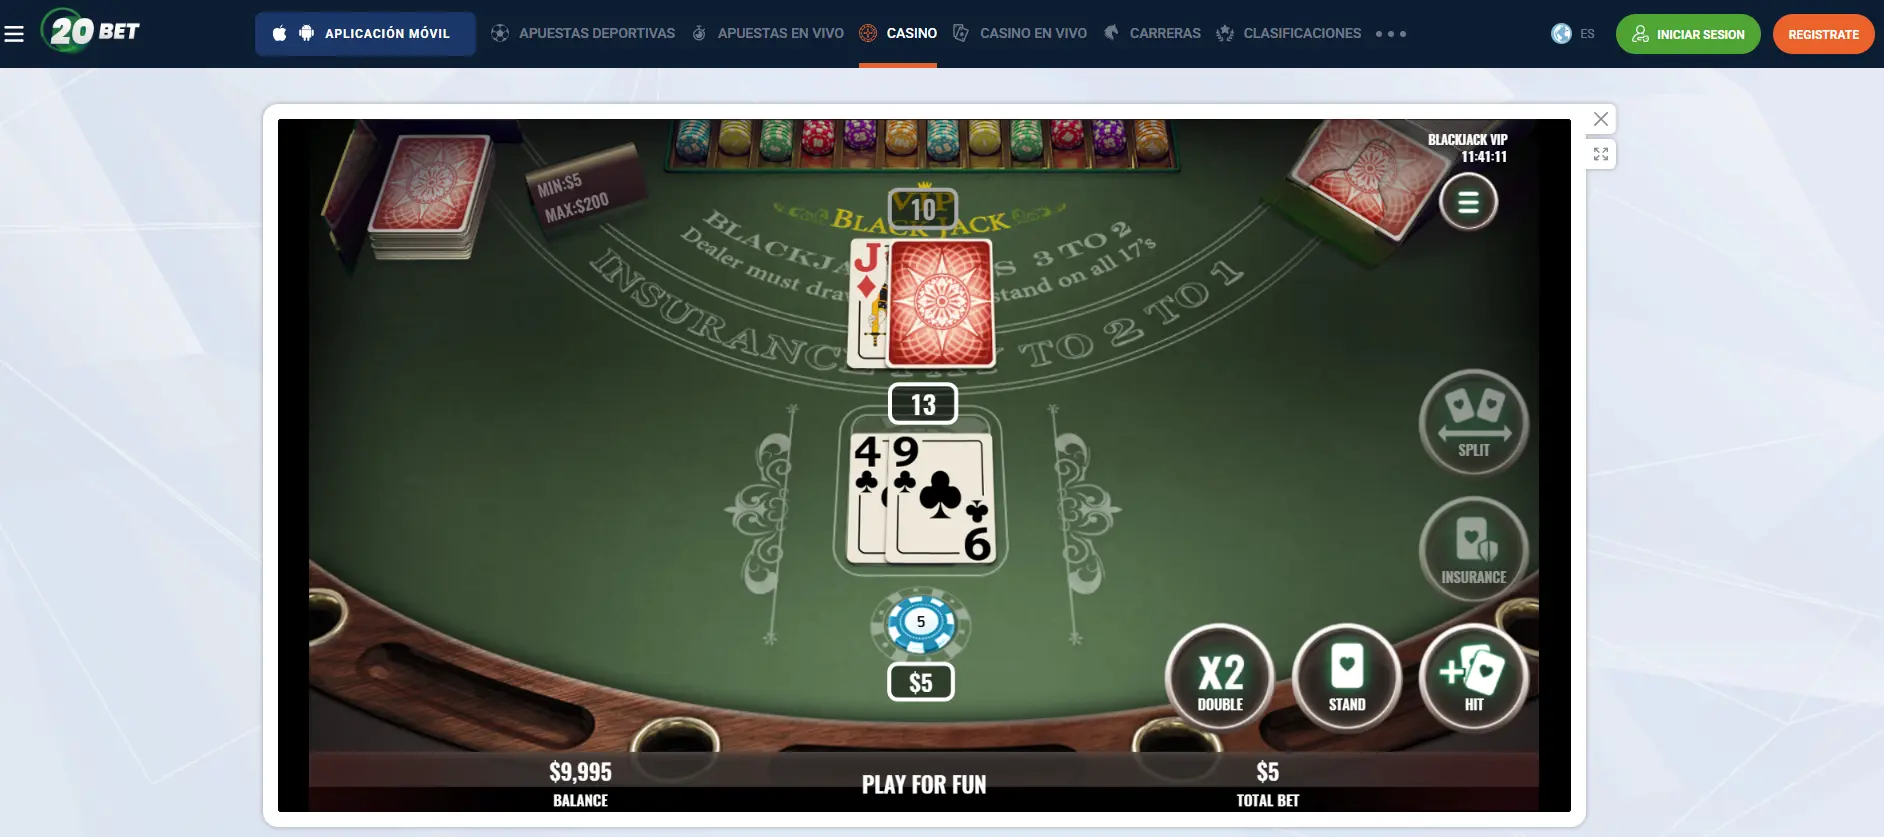Open the round blackjack game menu icon
Image resolution: width=1884 pixels, height=837 pixels.
(x=1468, y=202)
